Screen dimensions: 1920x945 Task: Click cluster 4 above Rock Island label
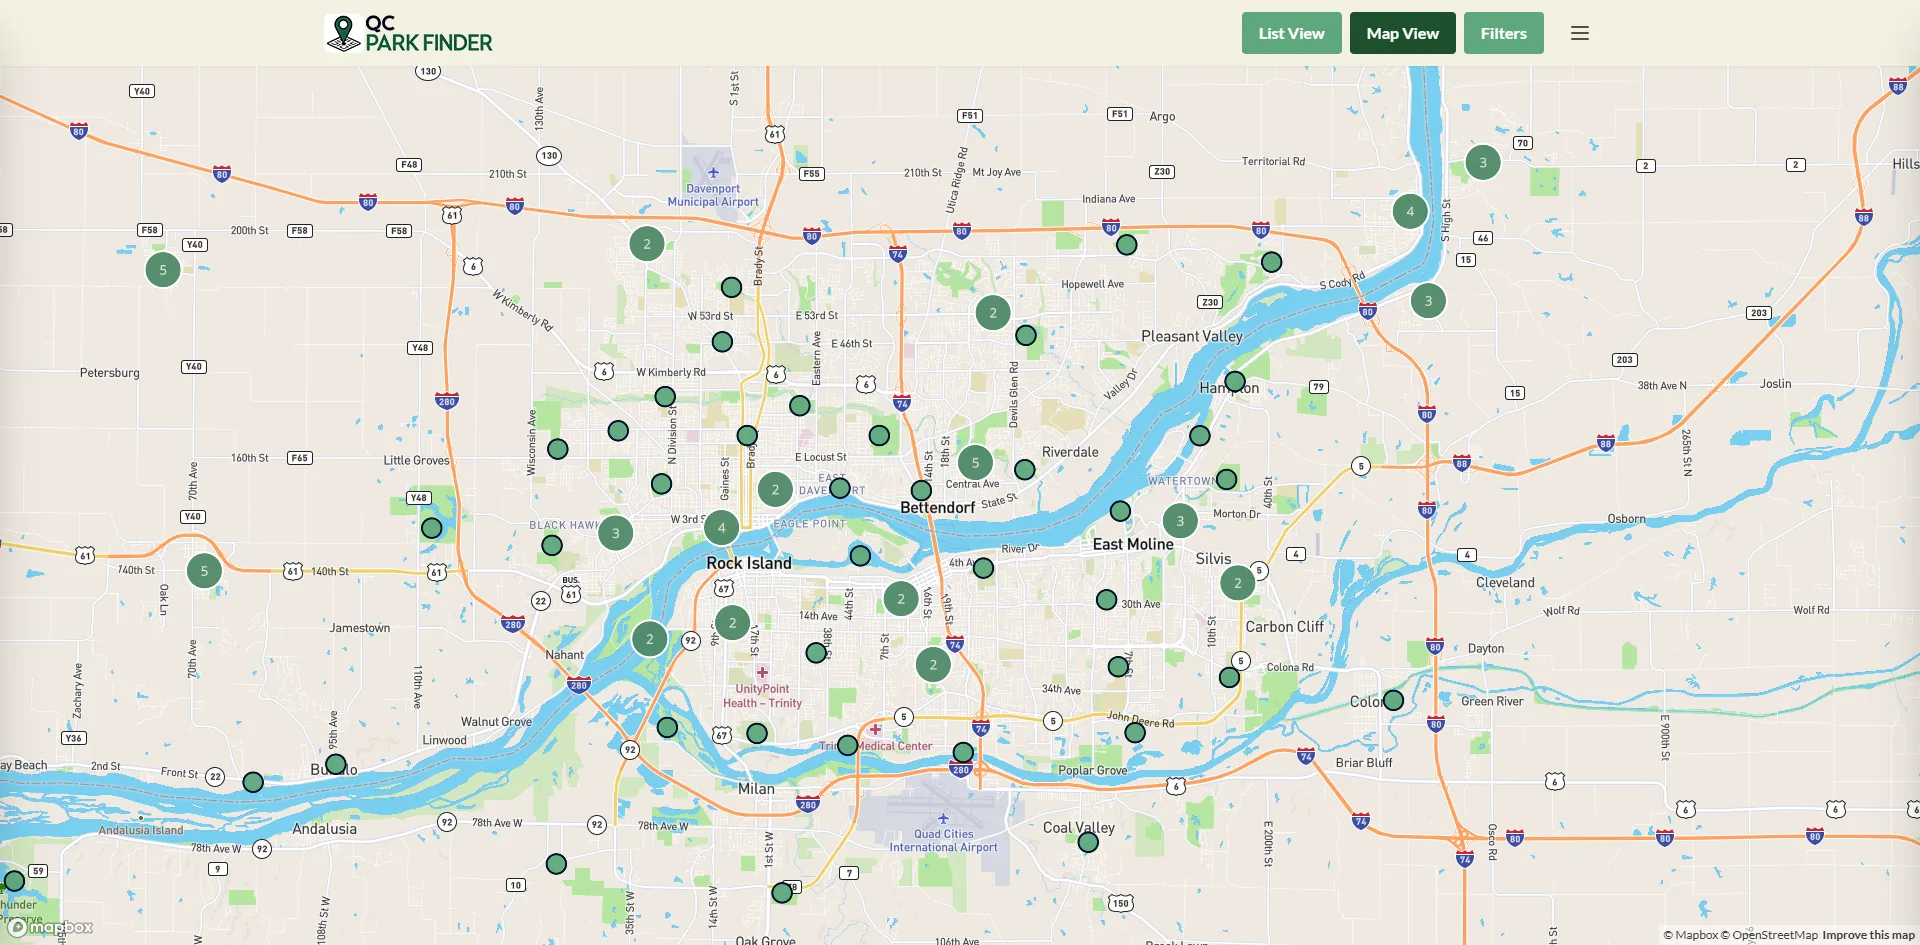coord(721,528)
